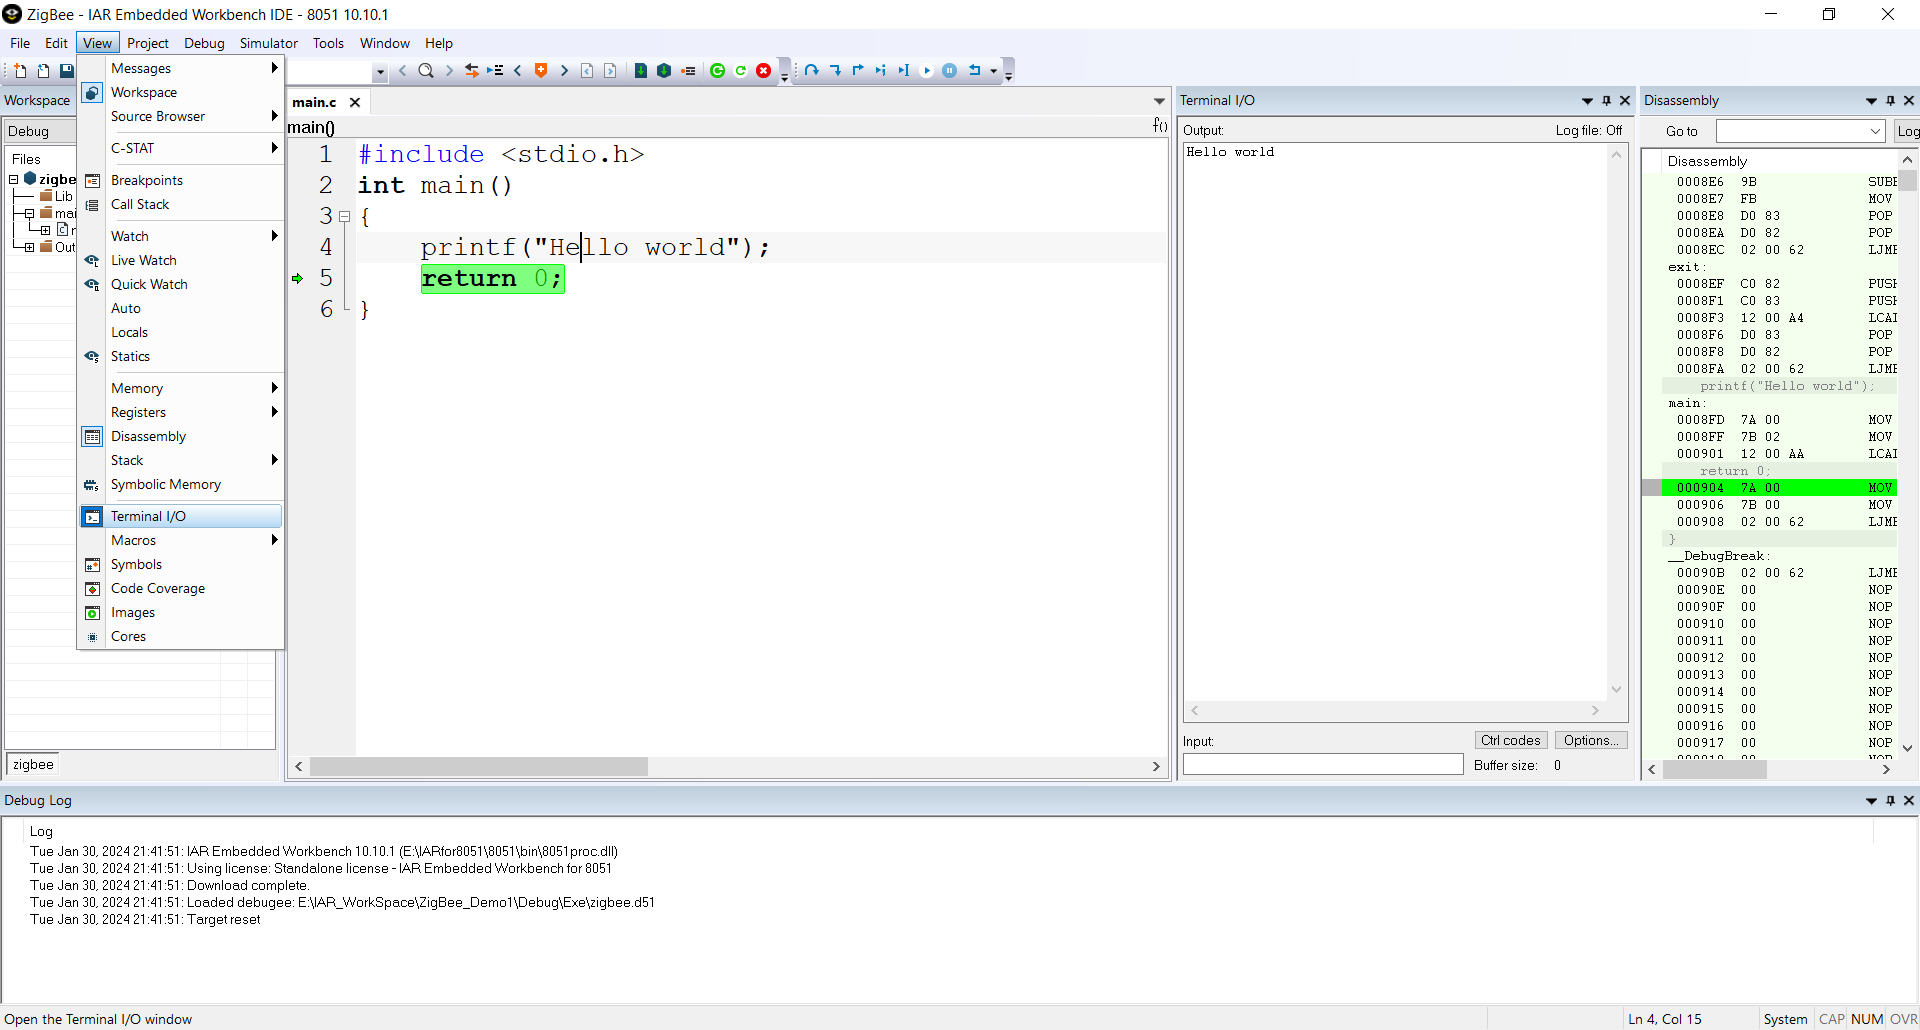Expand the Memory submenu
The height and width of the screenshot is (1030, 1920).
tap(181, 388)
